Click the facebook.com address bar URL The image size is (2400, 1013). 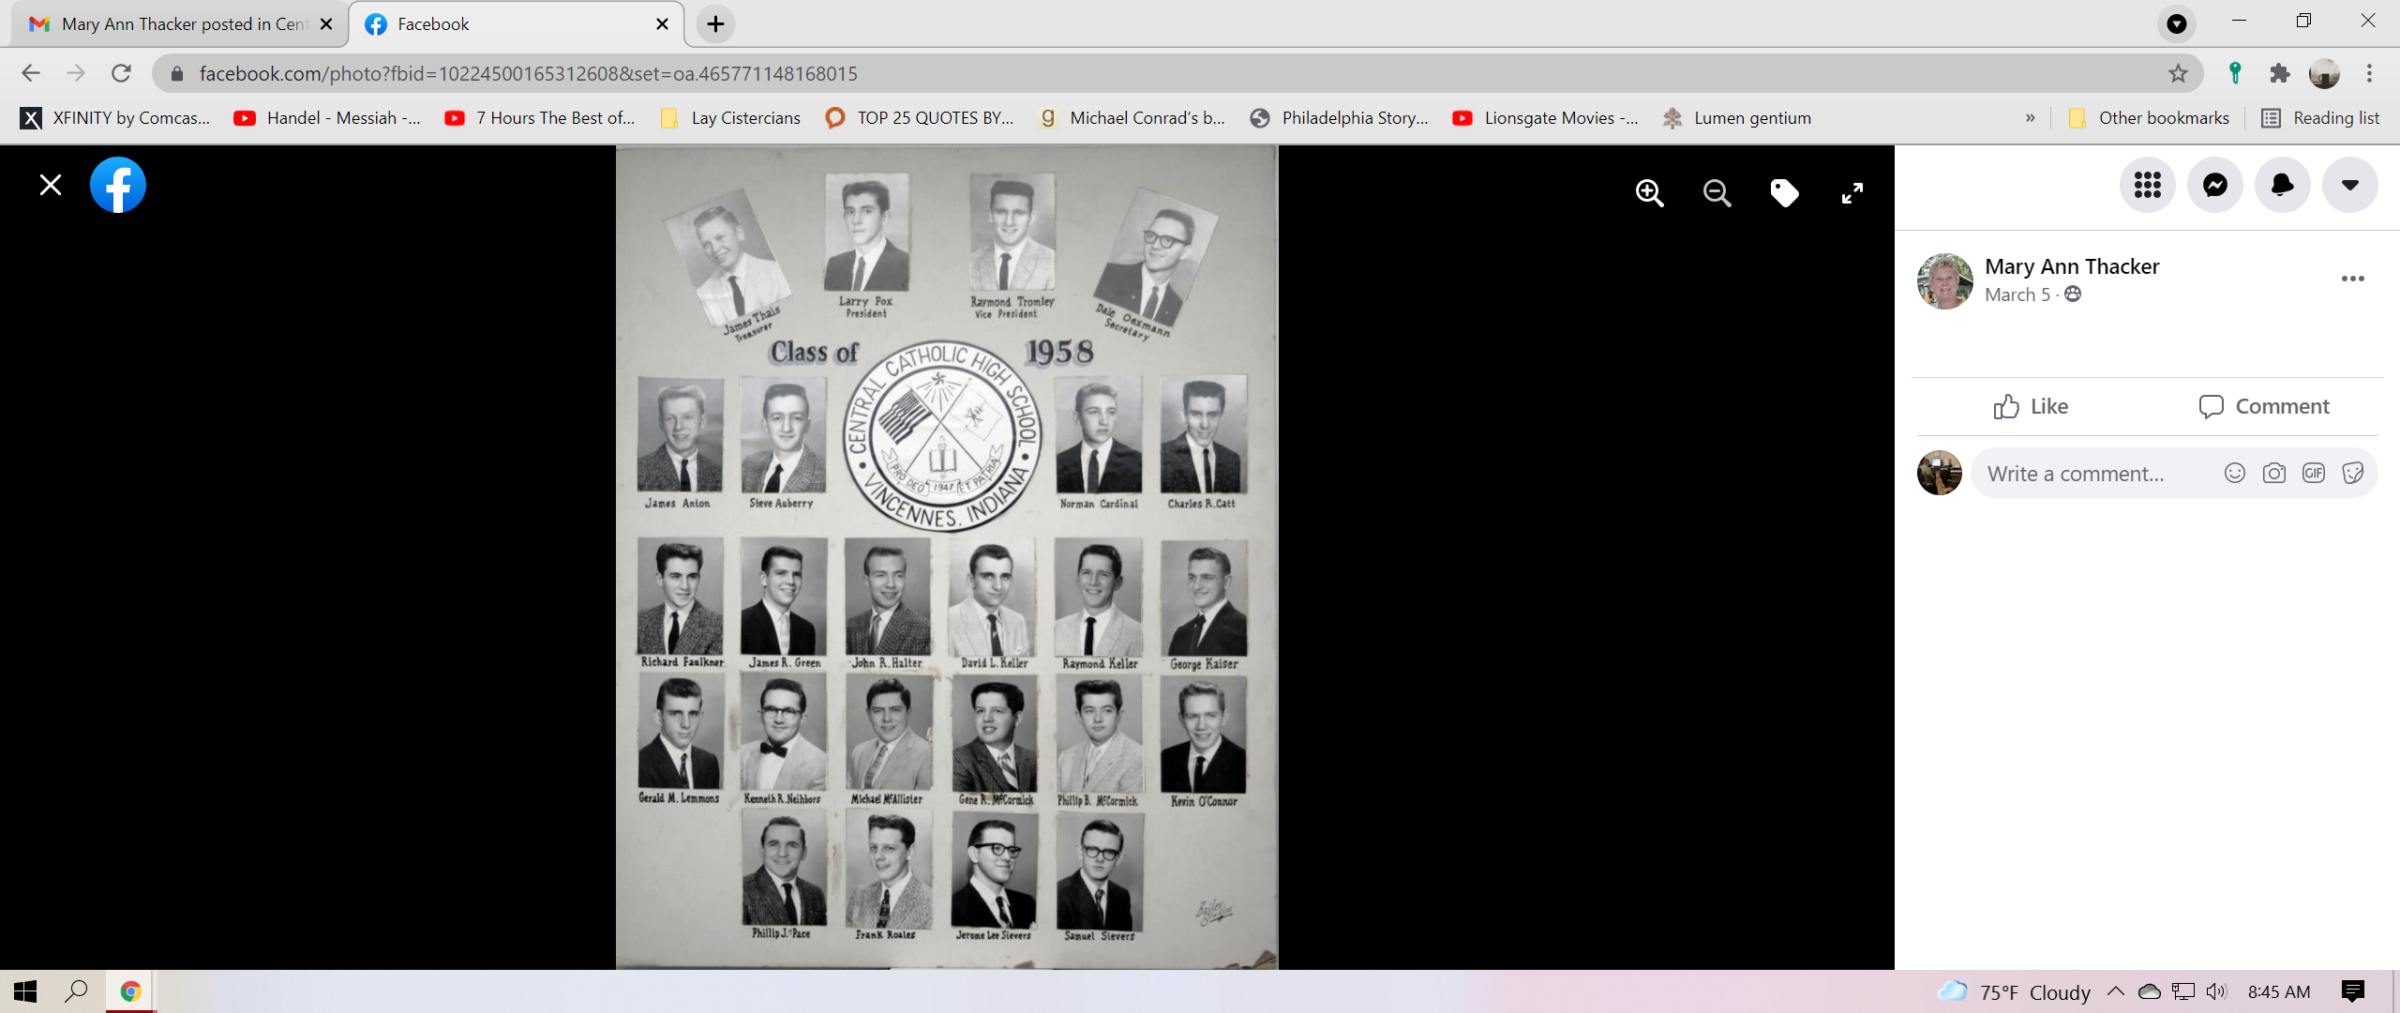coord(528,74)
